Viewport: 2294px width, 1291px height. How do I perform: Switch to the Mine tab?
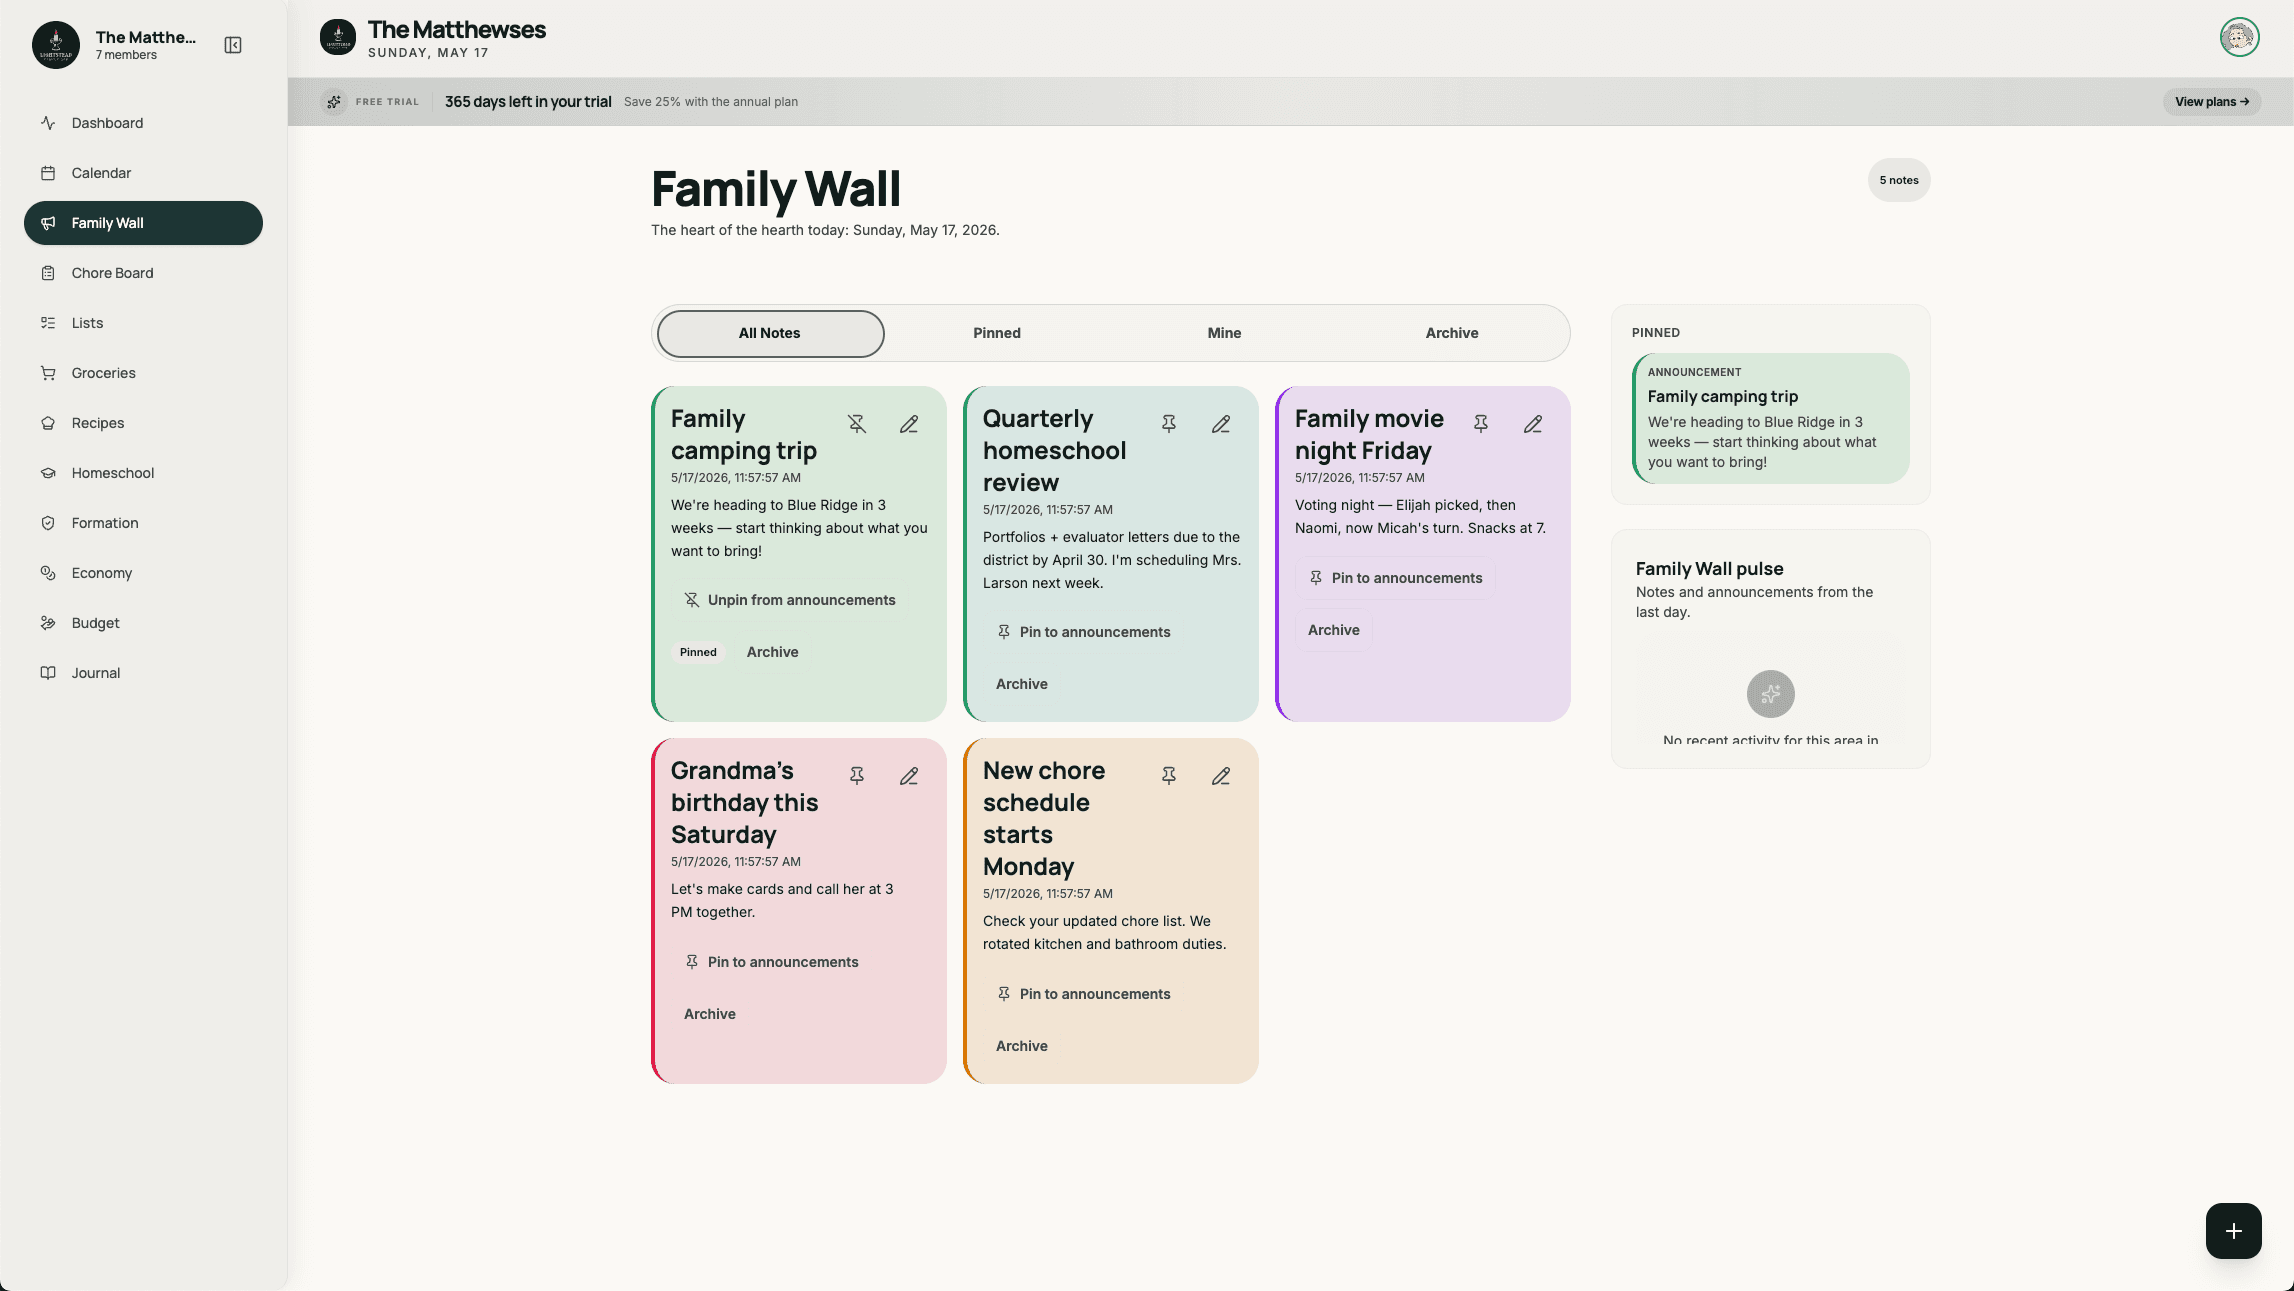coord(1224,333)
